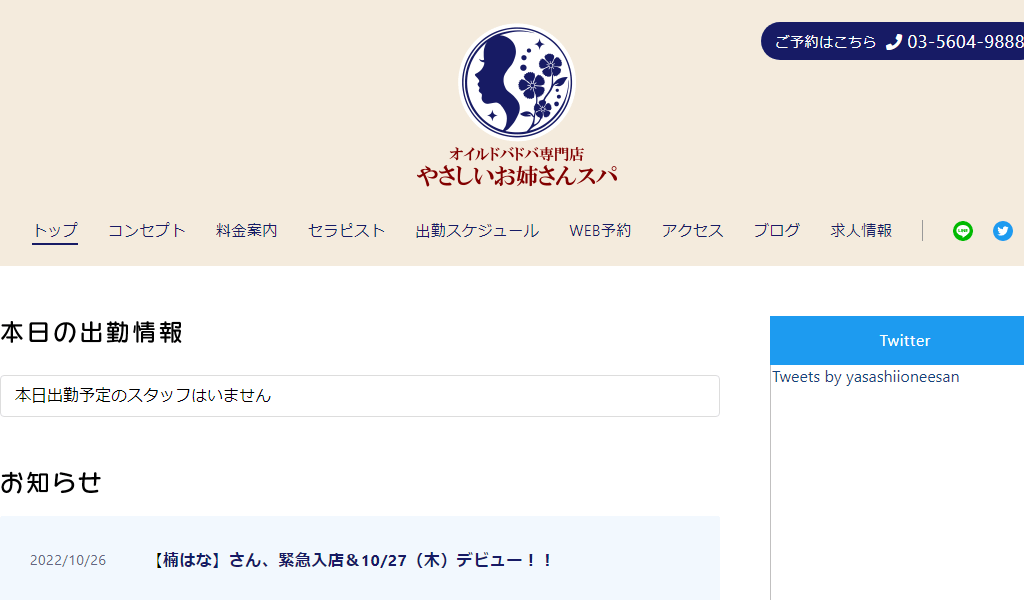This screenshot has height=600, width=1024.
Task: Open Tweets by yasashiioneesan link
Action: point(865,377)
